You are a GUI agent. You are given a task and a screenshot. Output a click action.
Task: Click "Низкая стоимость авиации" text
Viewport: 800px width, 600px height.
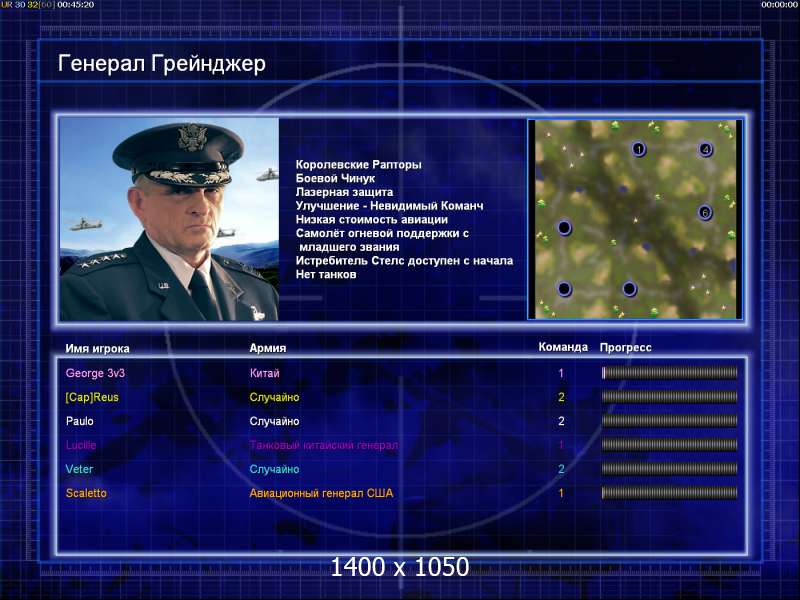372,220
